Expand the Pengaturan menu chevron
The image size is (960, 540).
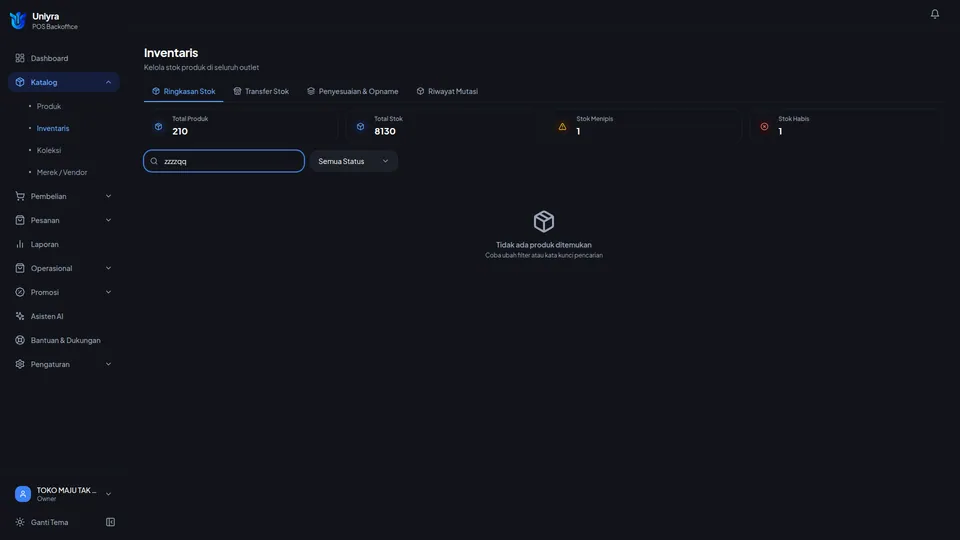click(x=108, y=364)
